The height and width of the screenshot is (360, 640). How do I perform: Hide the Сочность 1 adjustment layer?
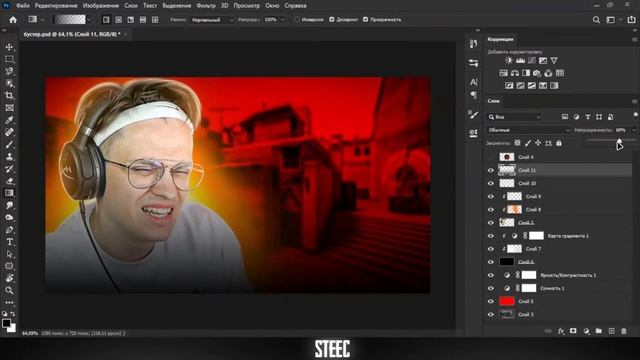(491, 288)
